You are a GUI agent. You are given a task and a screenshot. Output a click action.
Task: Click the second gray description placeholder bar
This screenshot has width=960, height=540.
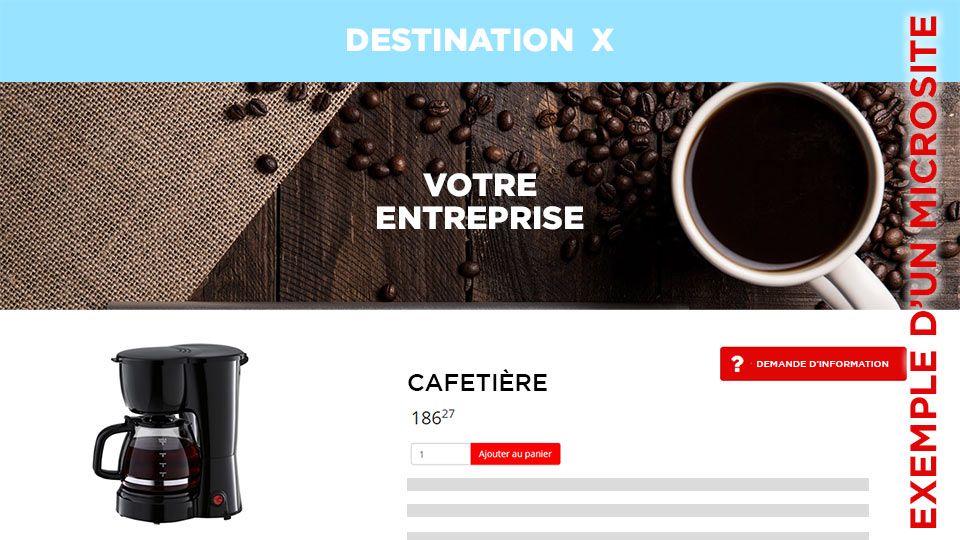[x=637, y=511]
